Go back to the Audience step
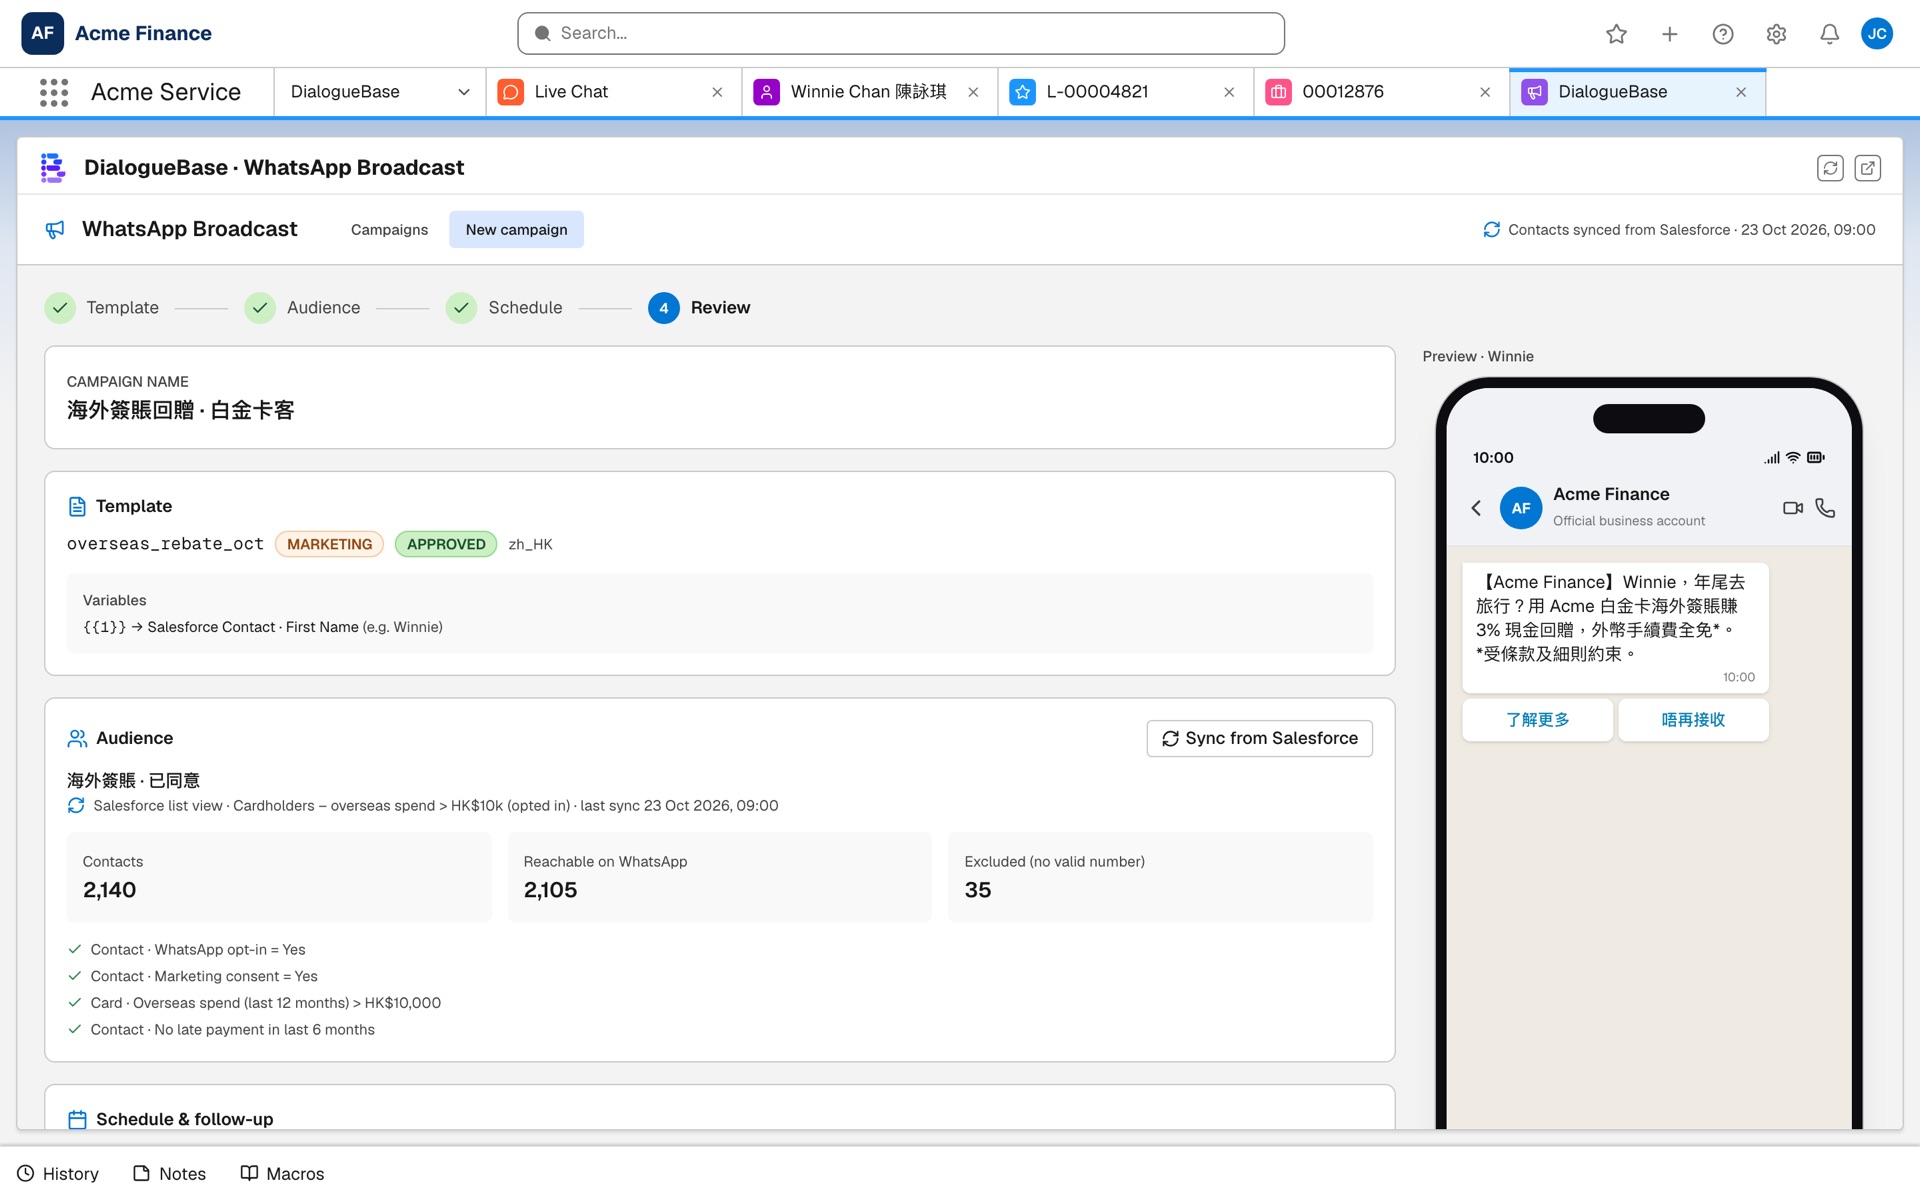The height and width of the screenshot is (1200, 1920). click(303, 308)
